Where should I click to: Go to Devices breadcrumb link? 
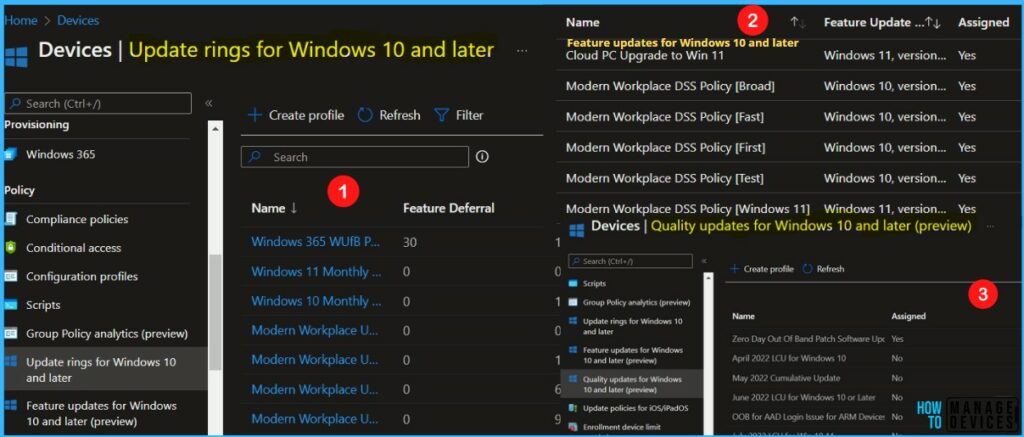point(78,20)
